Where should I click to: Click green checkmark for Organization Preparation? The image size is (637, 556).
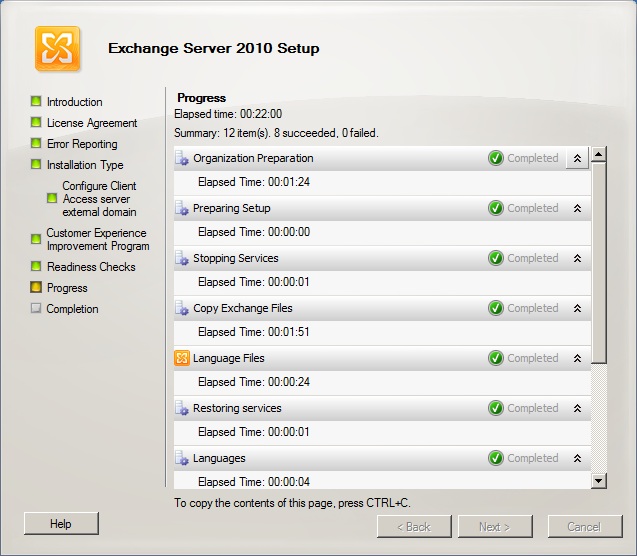tap(496, 158)
